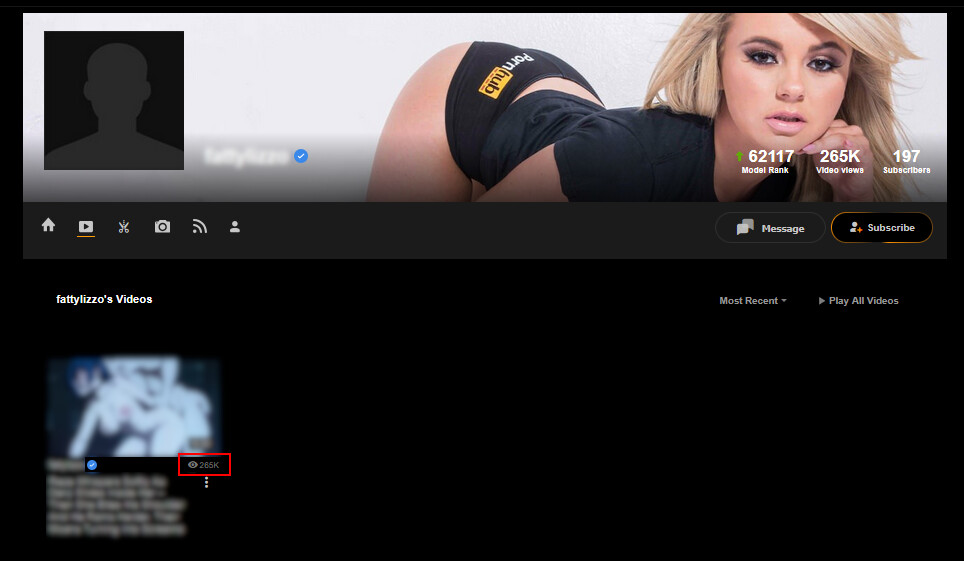Click the 197 Subscribers stat
964x561 pixels.
coord(906,162)
